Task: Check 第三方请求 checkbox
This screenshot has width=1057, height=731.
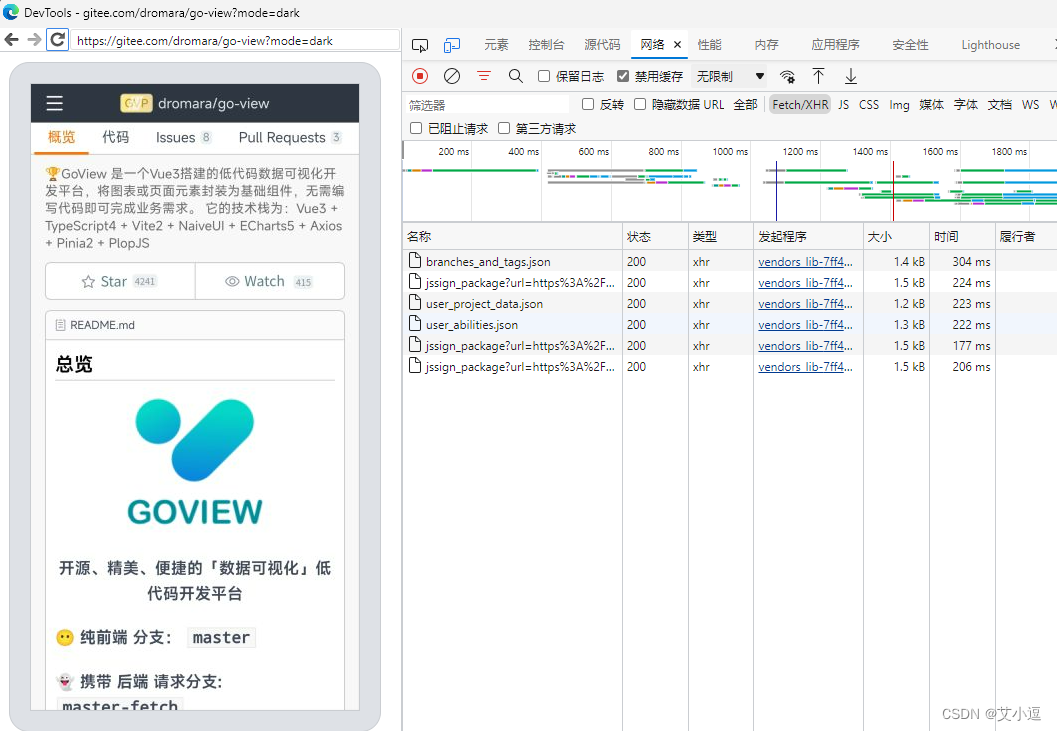Action: pyautogui.click(x=504, y=128)
